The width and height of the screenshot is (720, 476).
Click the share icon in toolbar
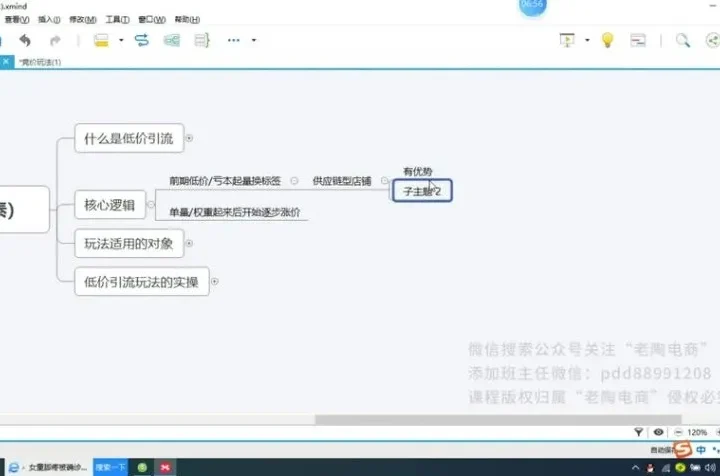(x=711, y=41)
